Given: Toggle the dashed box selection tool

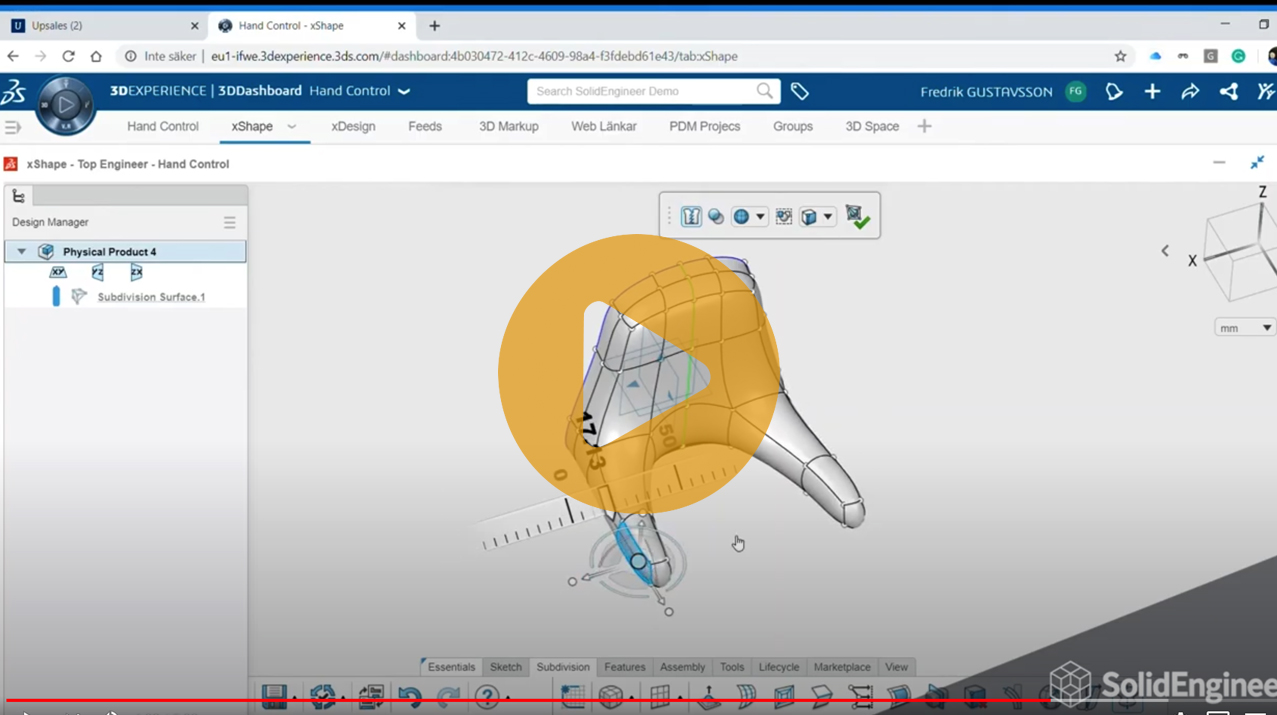Looking at the screenshot, I should pyautogui.click(x=784, y=217).
